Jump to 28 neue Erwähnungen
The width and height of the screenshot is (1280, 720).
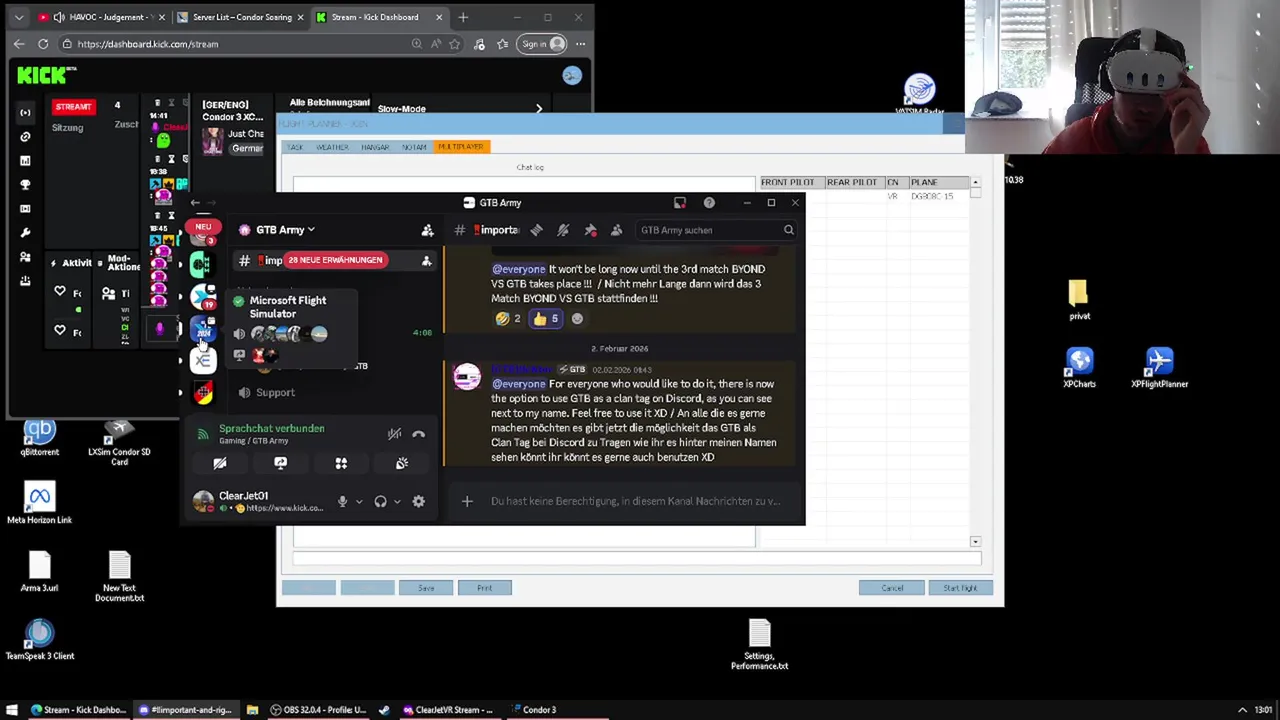coord(335,260)
